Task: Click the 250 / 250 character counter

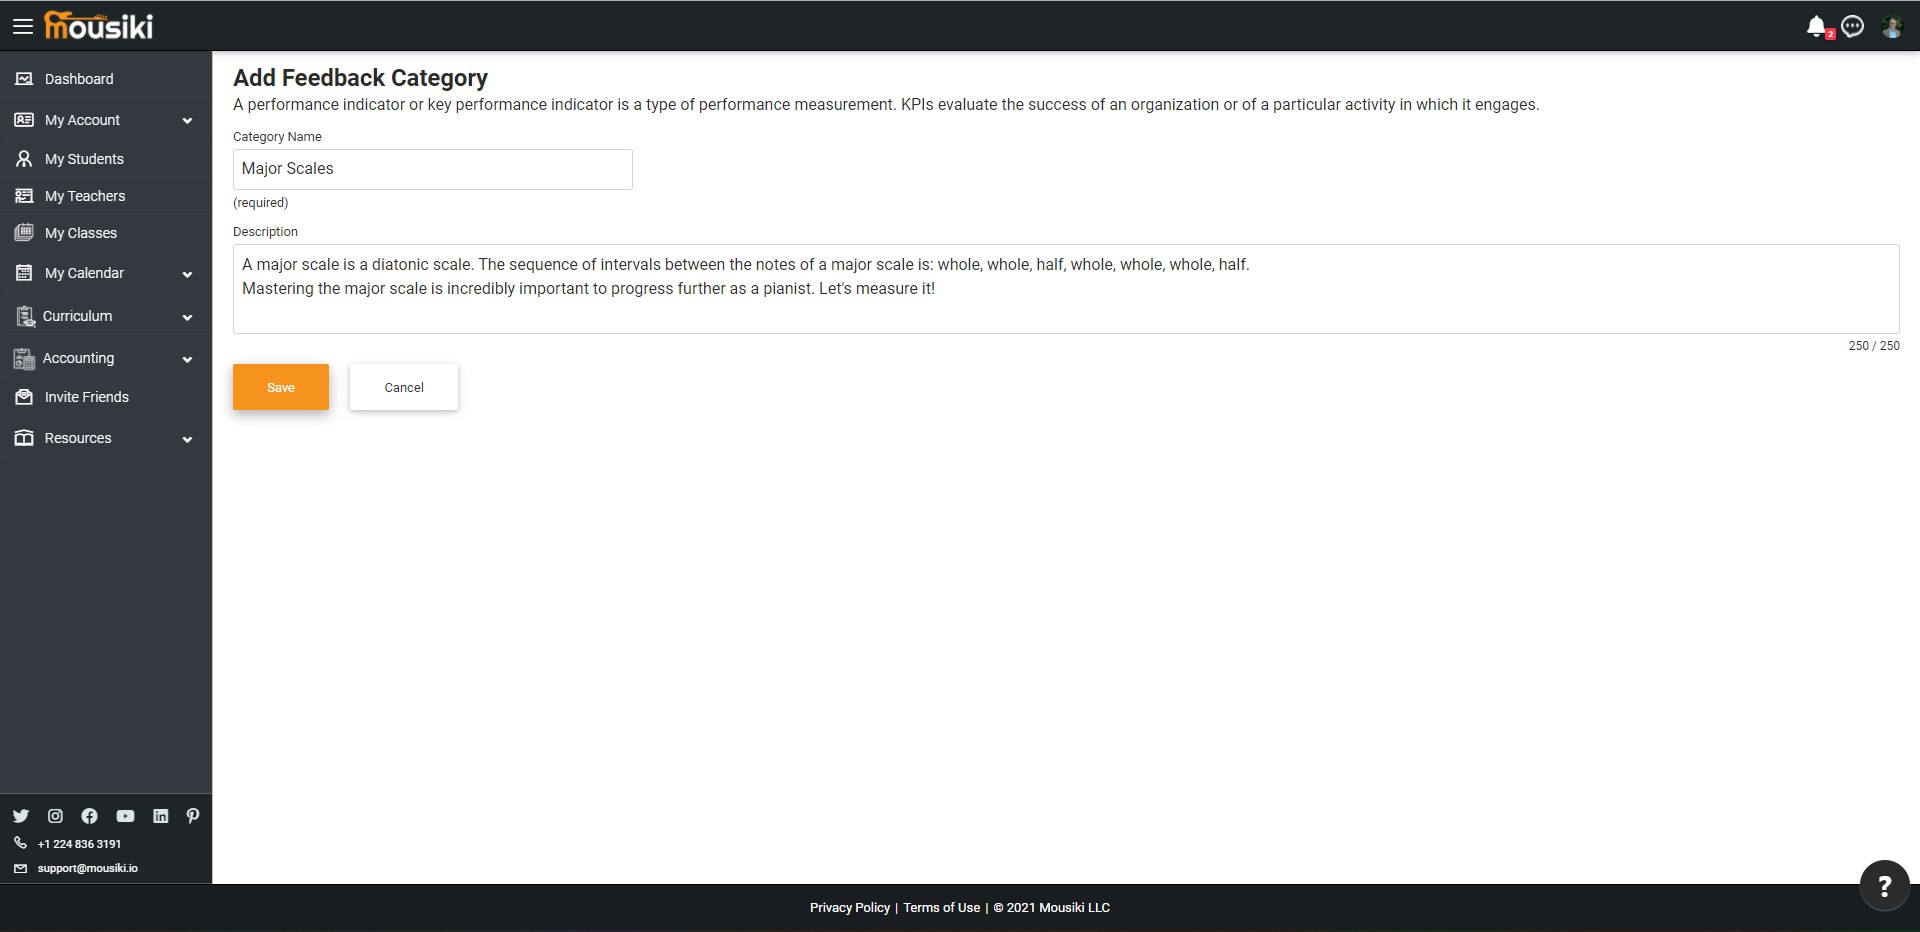Action: (1874, 346)
